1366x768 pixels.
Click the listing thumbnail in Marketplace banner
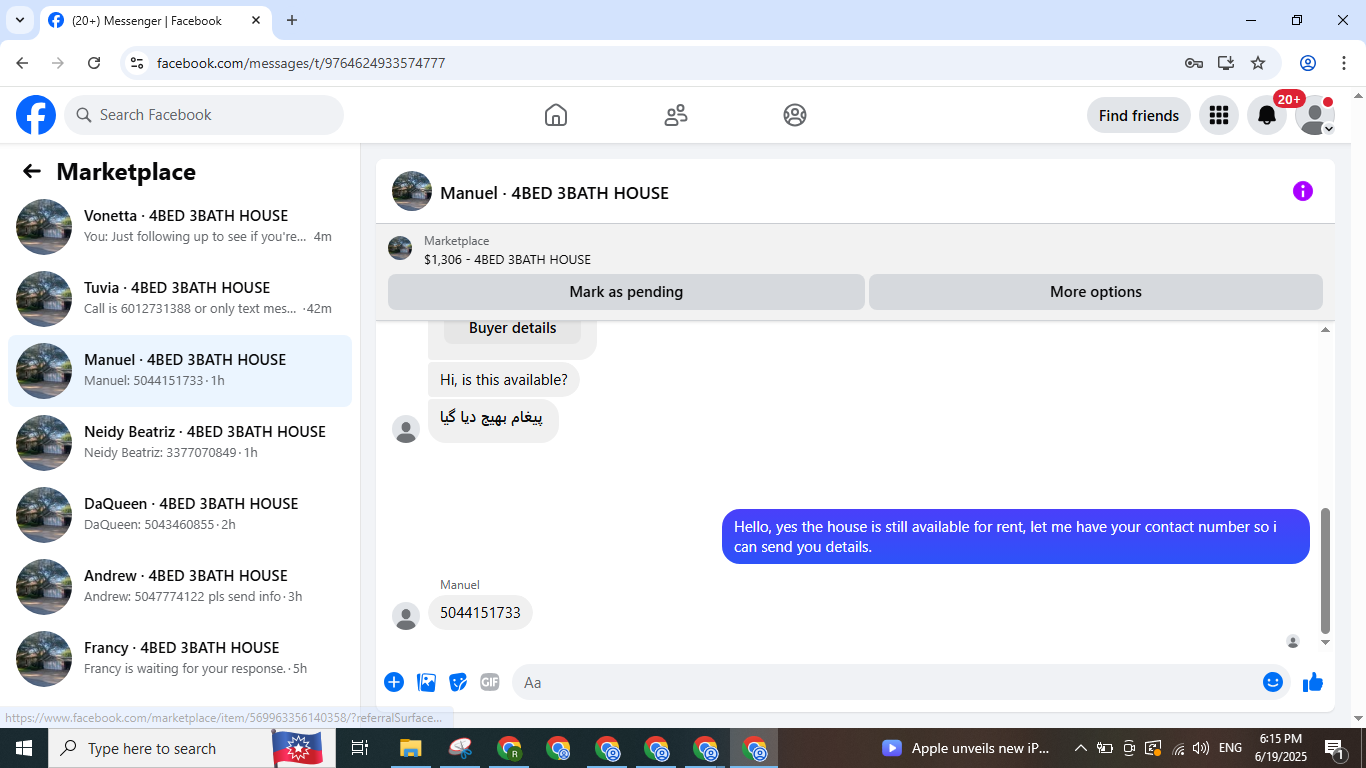pos(400,248)
